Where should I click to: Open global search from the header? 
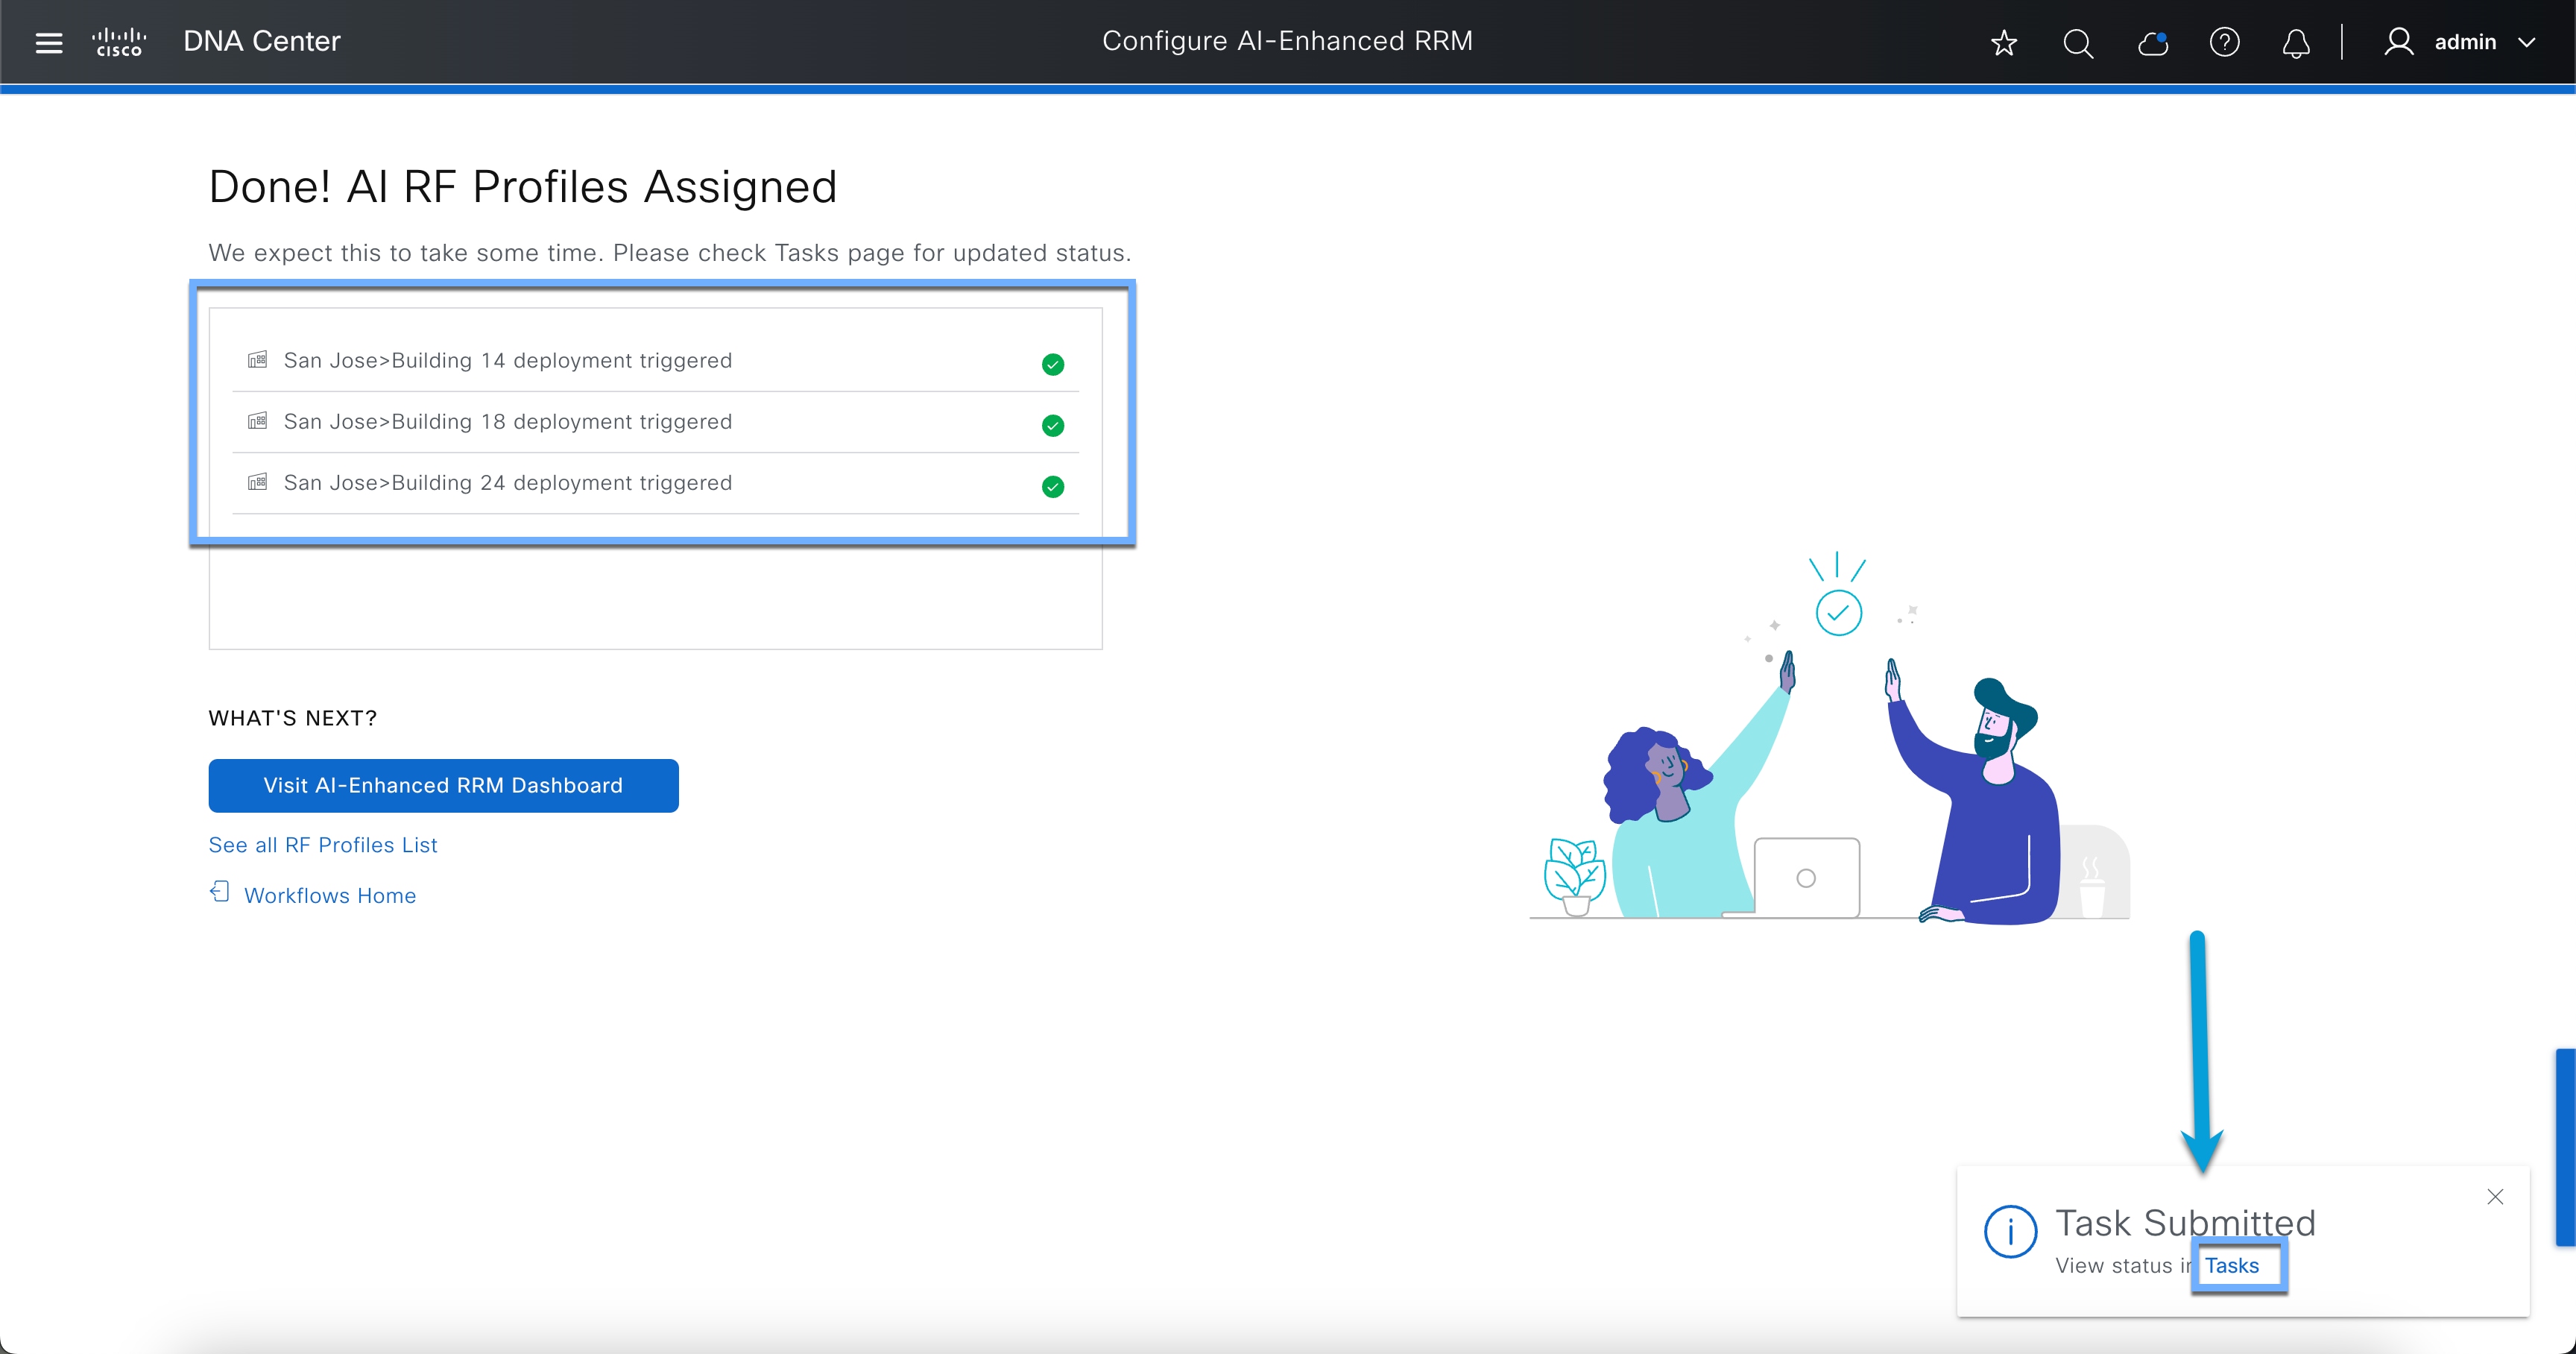tap(2077, 43)
